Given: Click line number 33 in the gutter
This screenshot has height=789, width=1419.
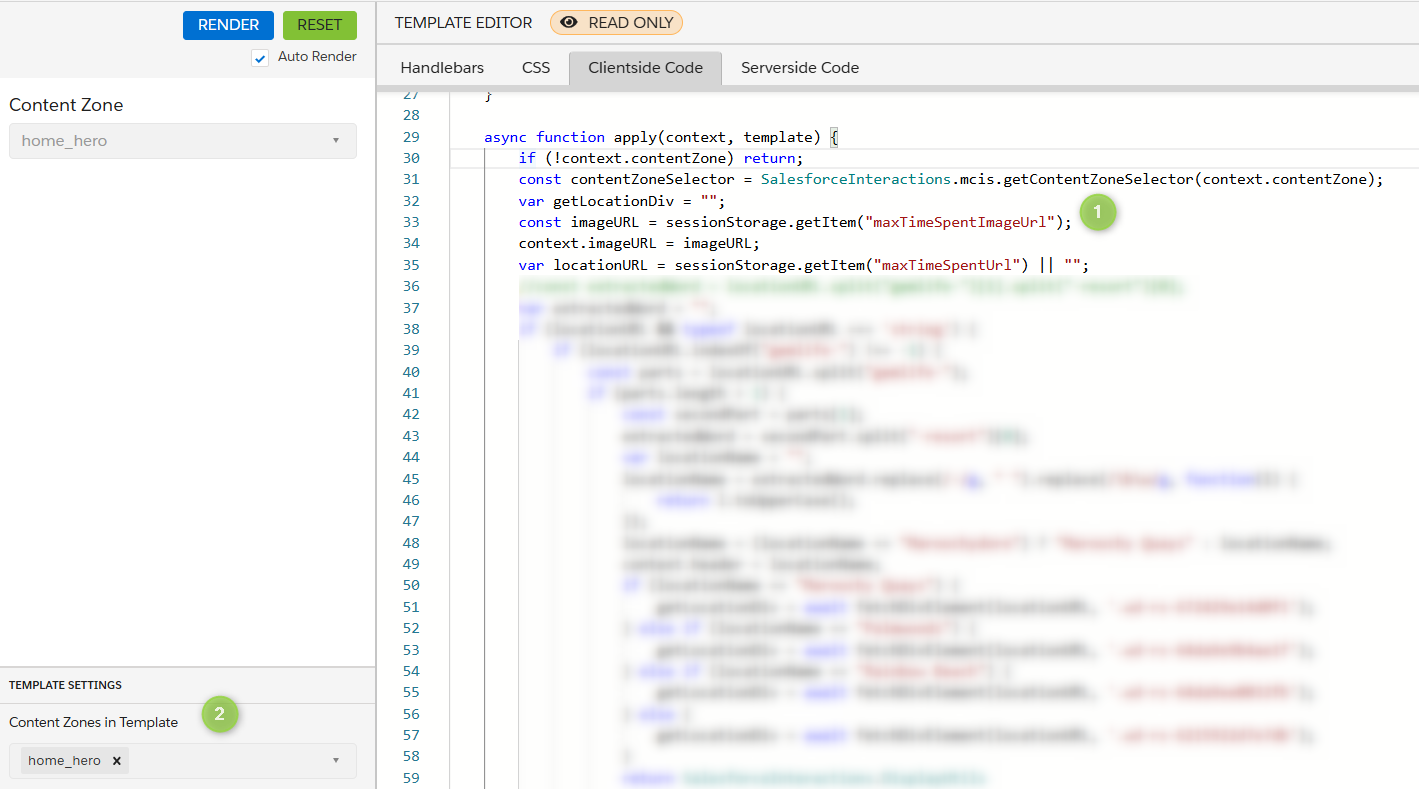Looking at the screenshot, I should point(410,222).
